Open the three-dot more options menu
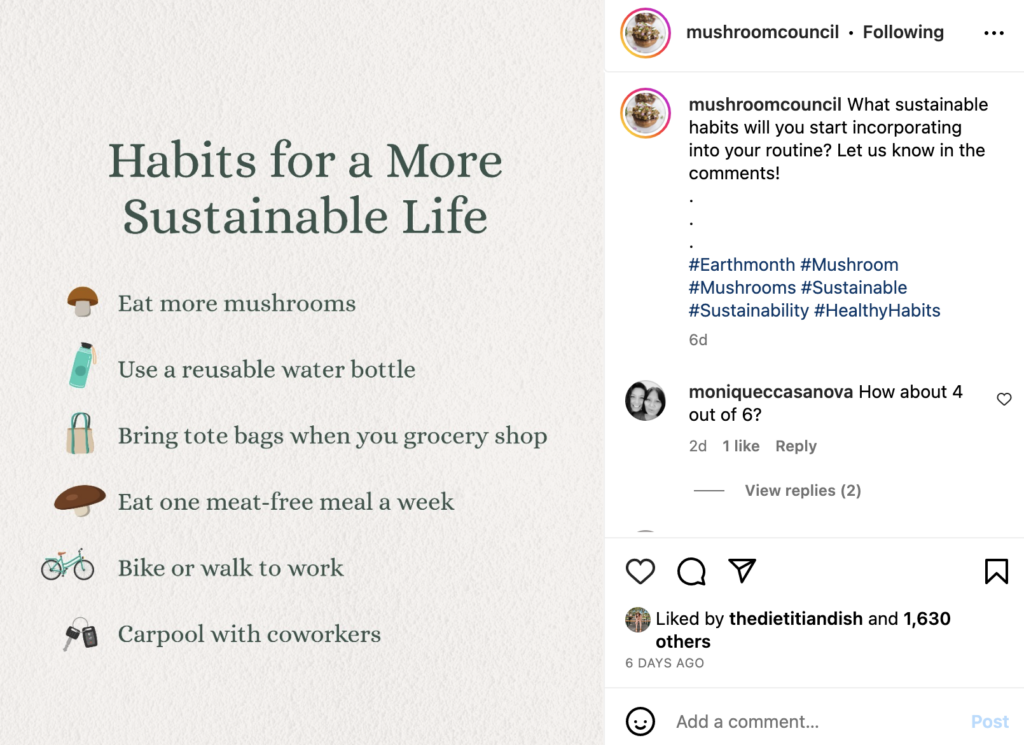 tap(993, 33)
